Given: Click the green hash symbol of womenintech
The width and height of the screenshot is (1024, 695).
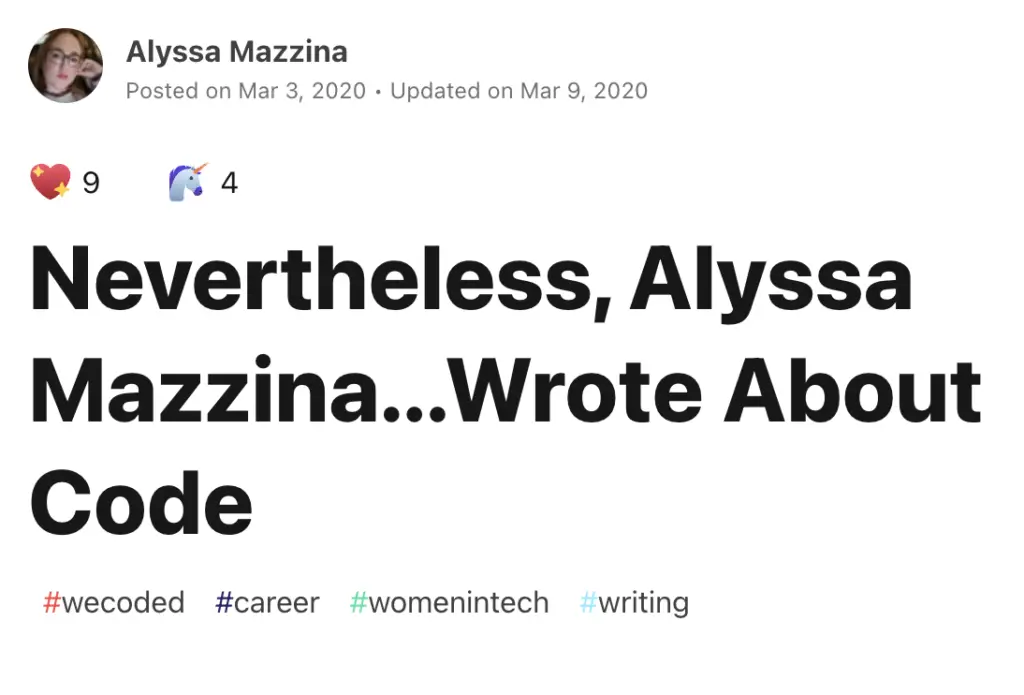Looking at the screenshot, I should click(359, 602).
